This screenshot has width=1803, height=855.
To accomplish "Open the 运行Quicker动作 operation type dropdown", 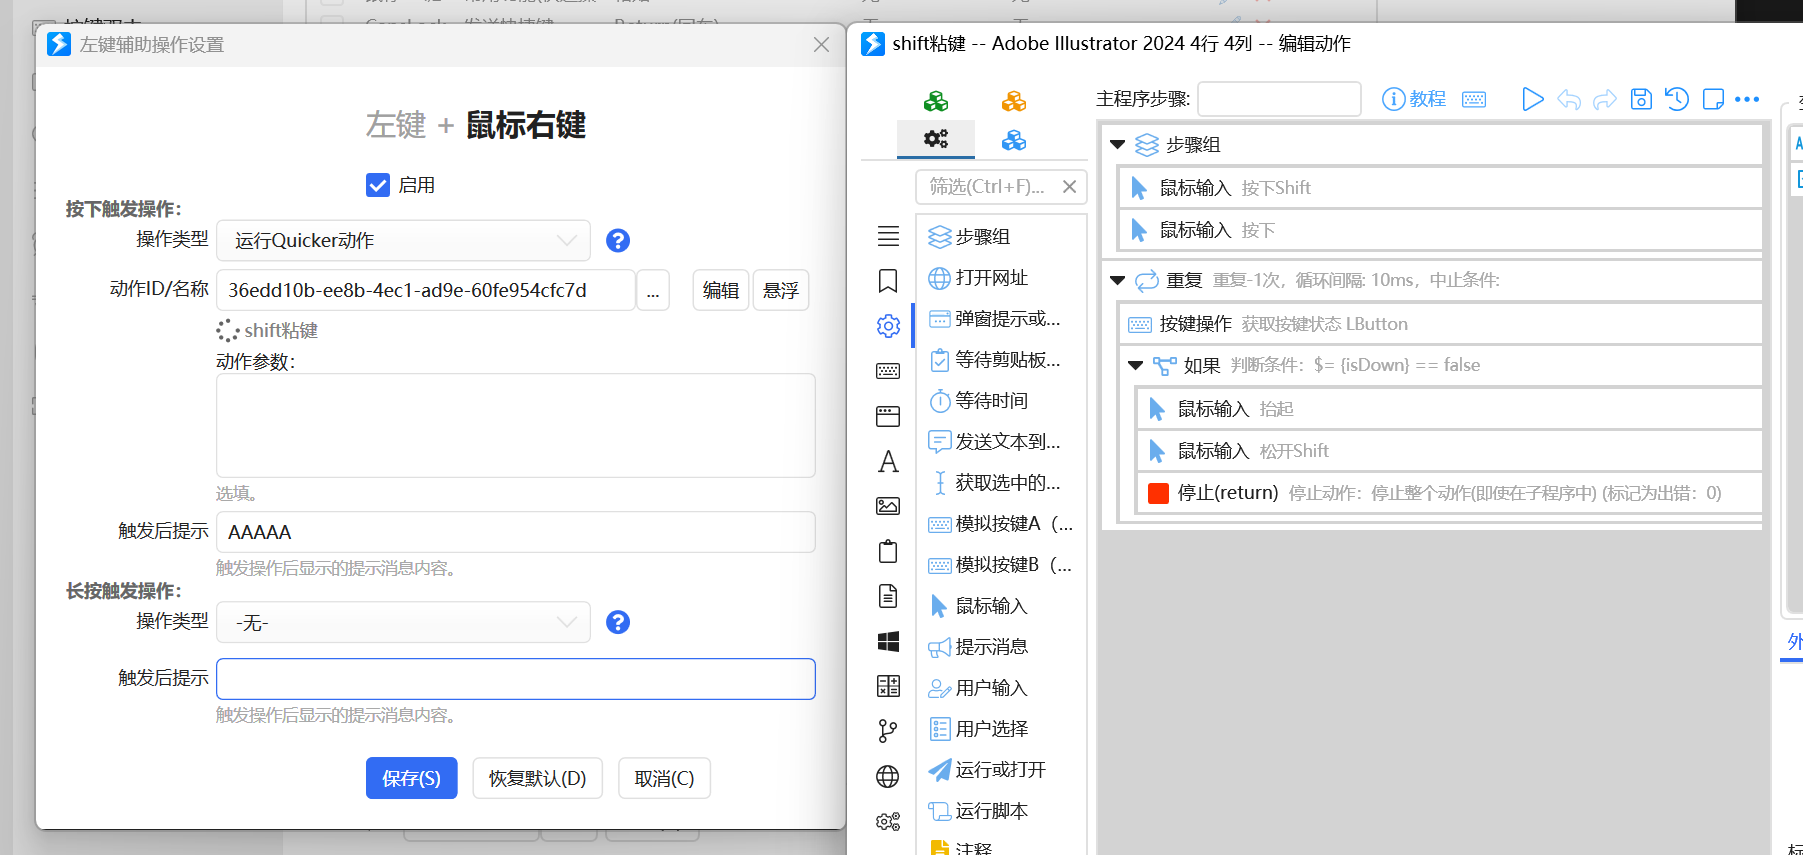I will tap(403, 241).
